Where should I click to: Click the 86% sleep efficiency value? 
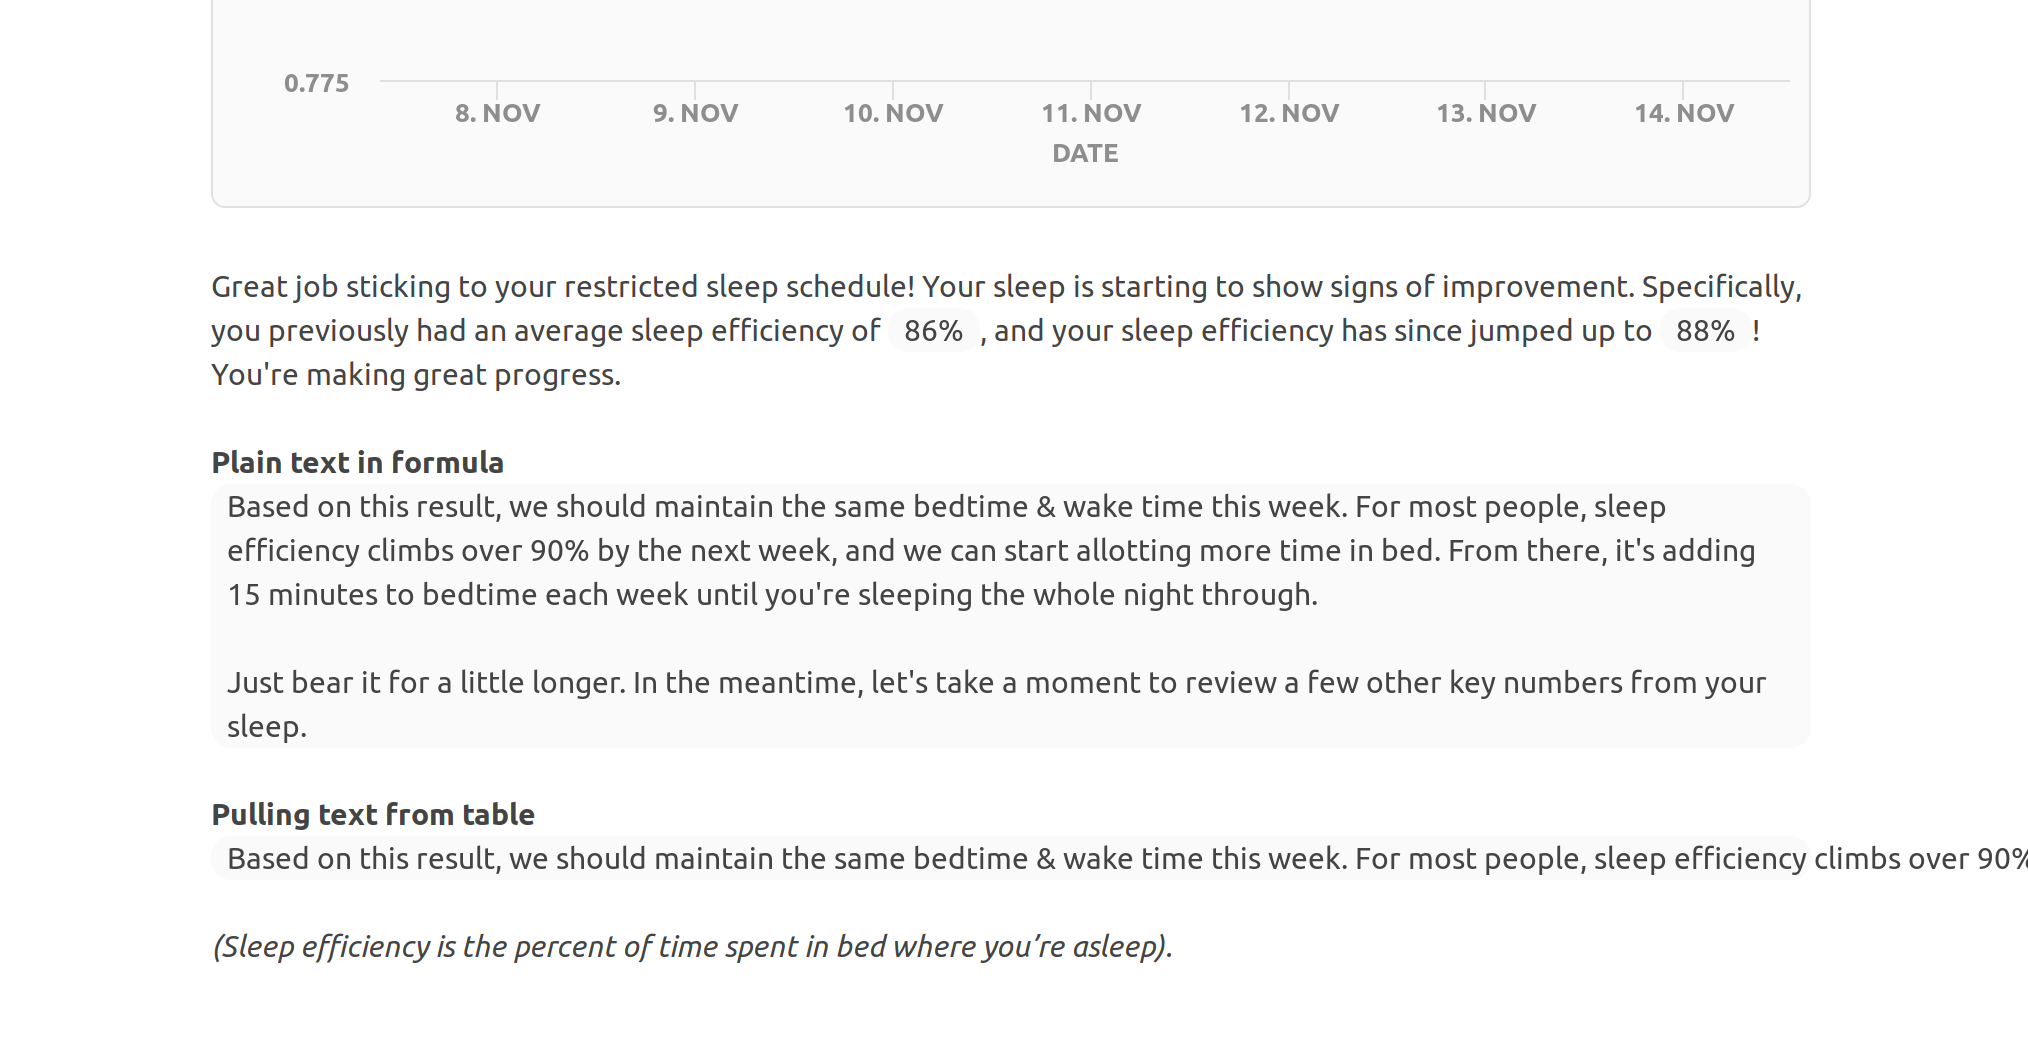tap(933, 331)
